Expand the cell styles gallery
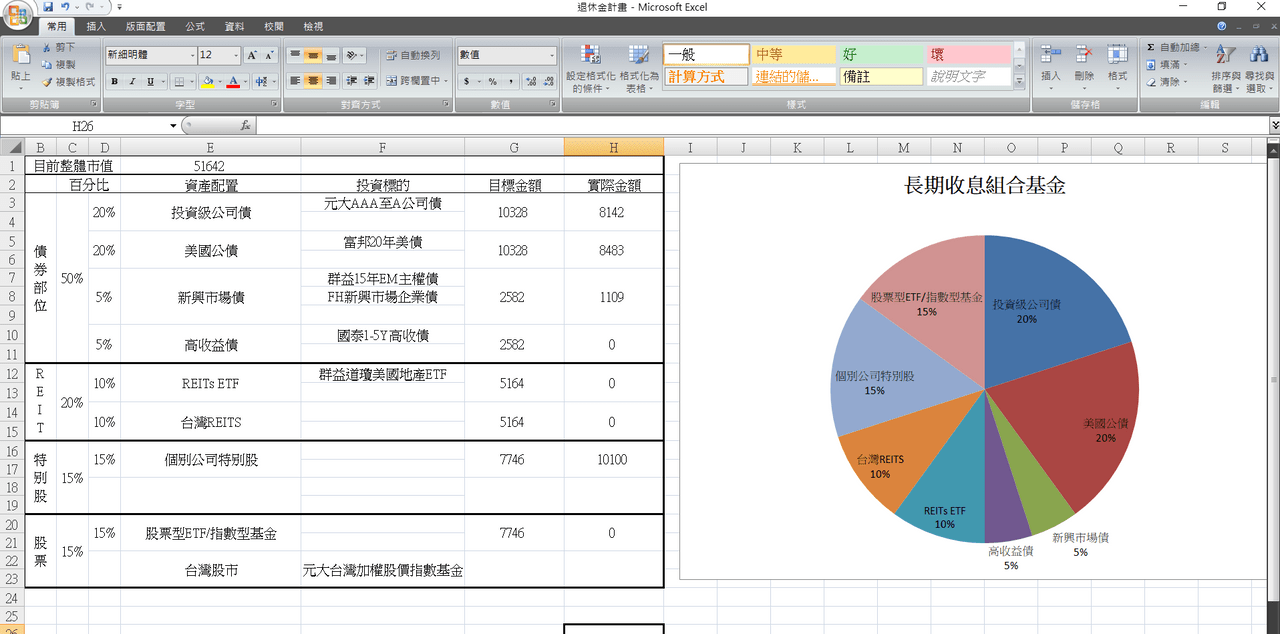The height and width of the screenshot is (634, 1280). click(1020, 81)
